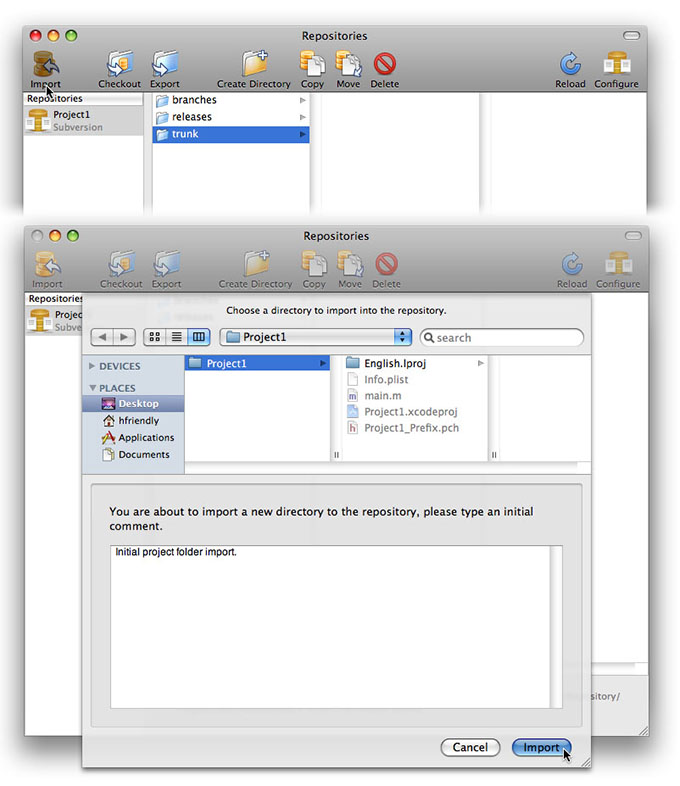The height and width of the screenshot is (786, 680).
Task: Click in initial comment text area
Action: click(331, 627)
